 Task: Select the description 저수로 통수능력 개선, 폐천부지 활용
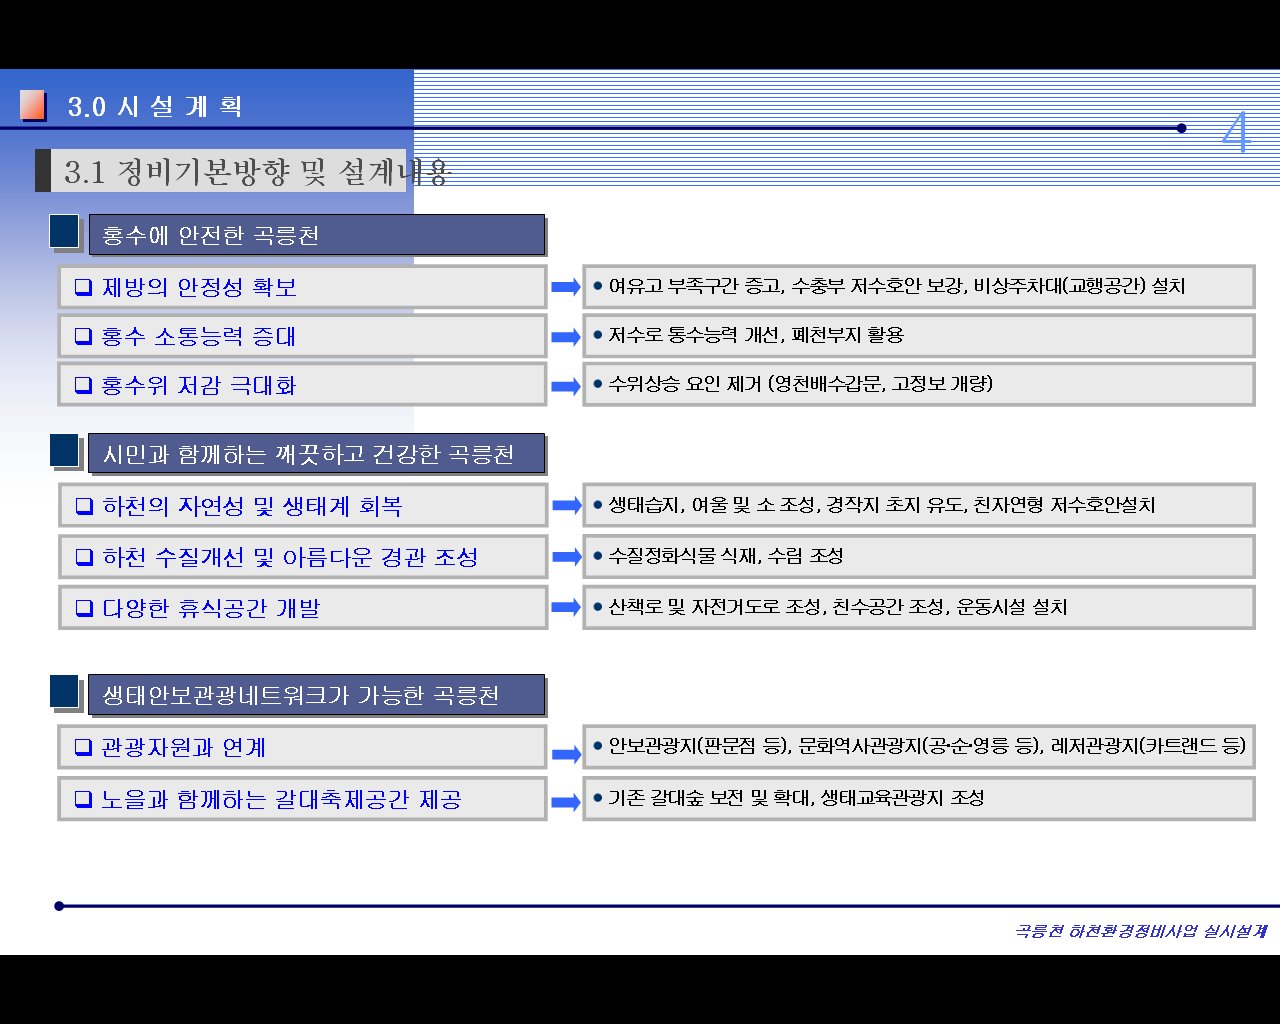919,335
